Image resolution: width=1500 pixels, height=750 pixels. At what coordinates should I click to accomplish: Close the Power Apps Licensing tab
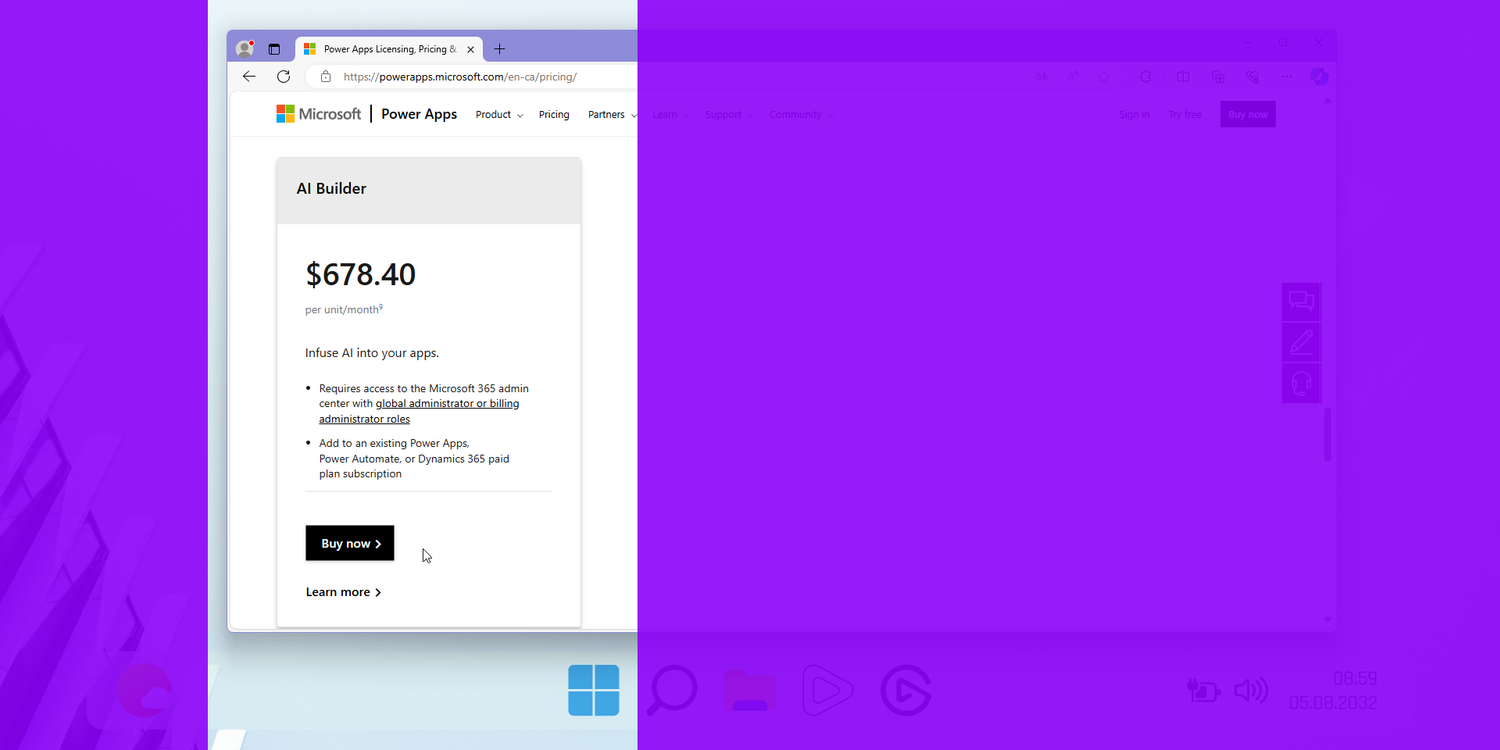(x=470, y=49)
